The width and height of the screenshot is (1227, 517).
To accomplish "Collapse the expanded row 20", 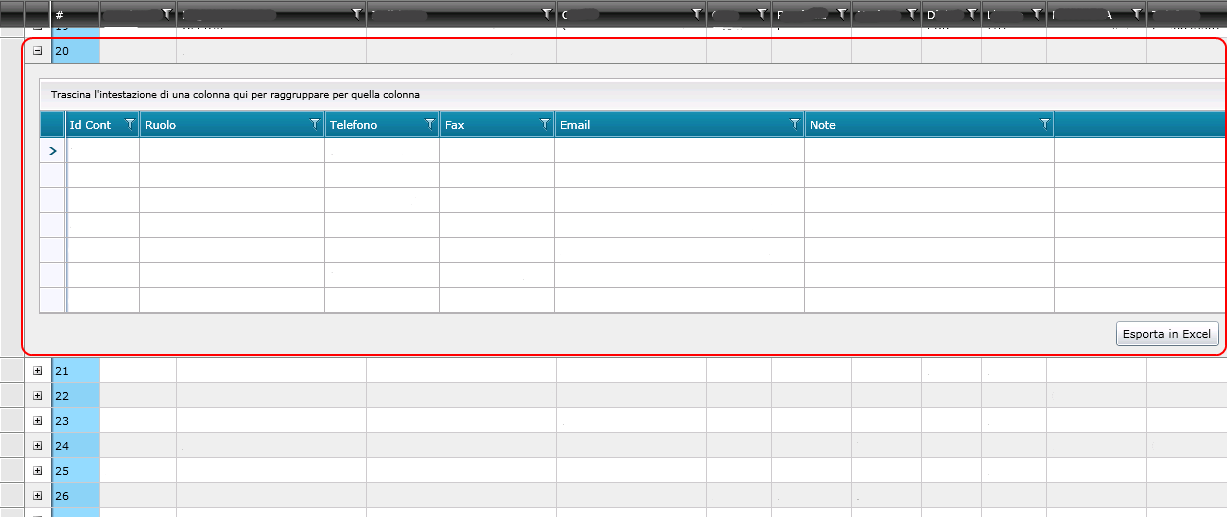I will [x=38, y=49].
